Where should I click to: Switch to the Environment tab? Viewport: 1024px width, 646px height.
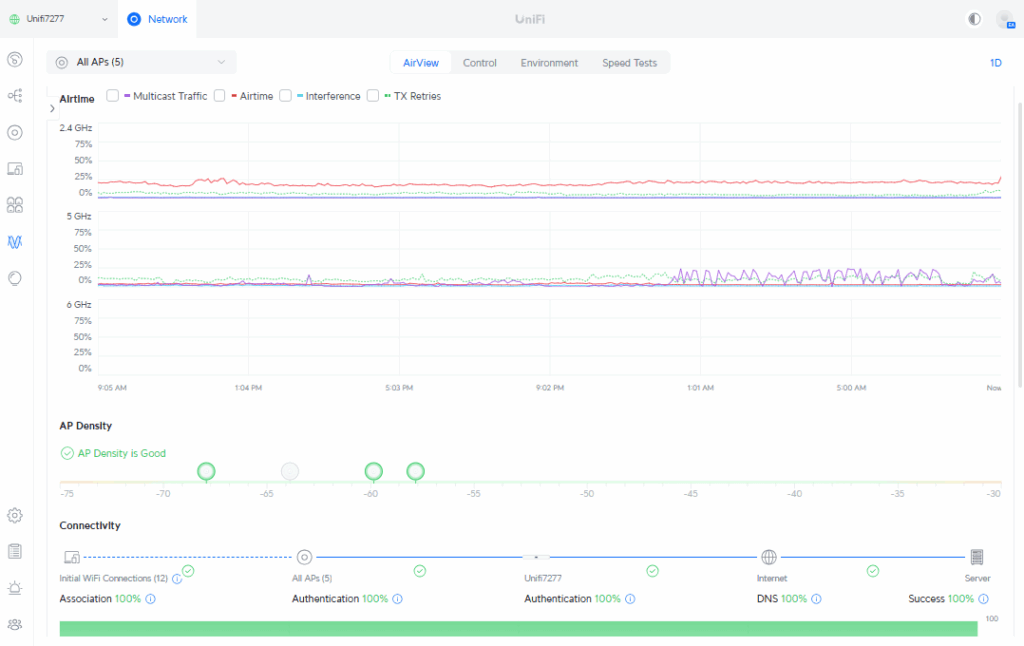coord(549,63)
